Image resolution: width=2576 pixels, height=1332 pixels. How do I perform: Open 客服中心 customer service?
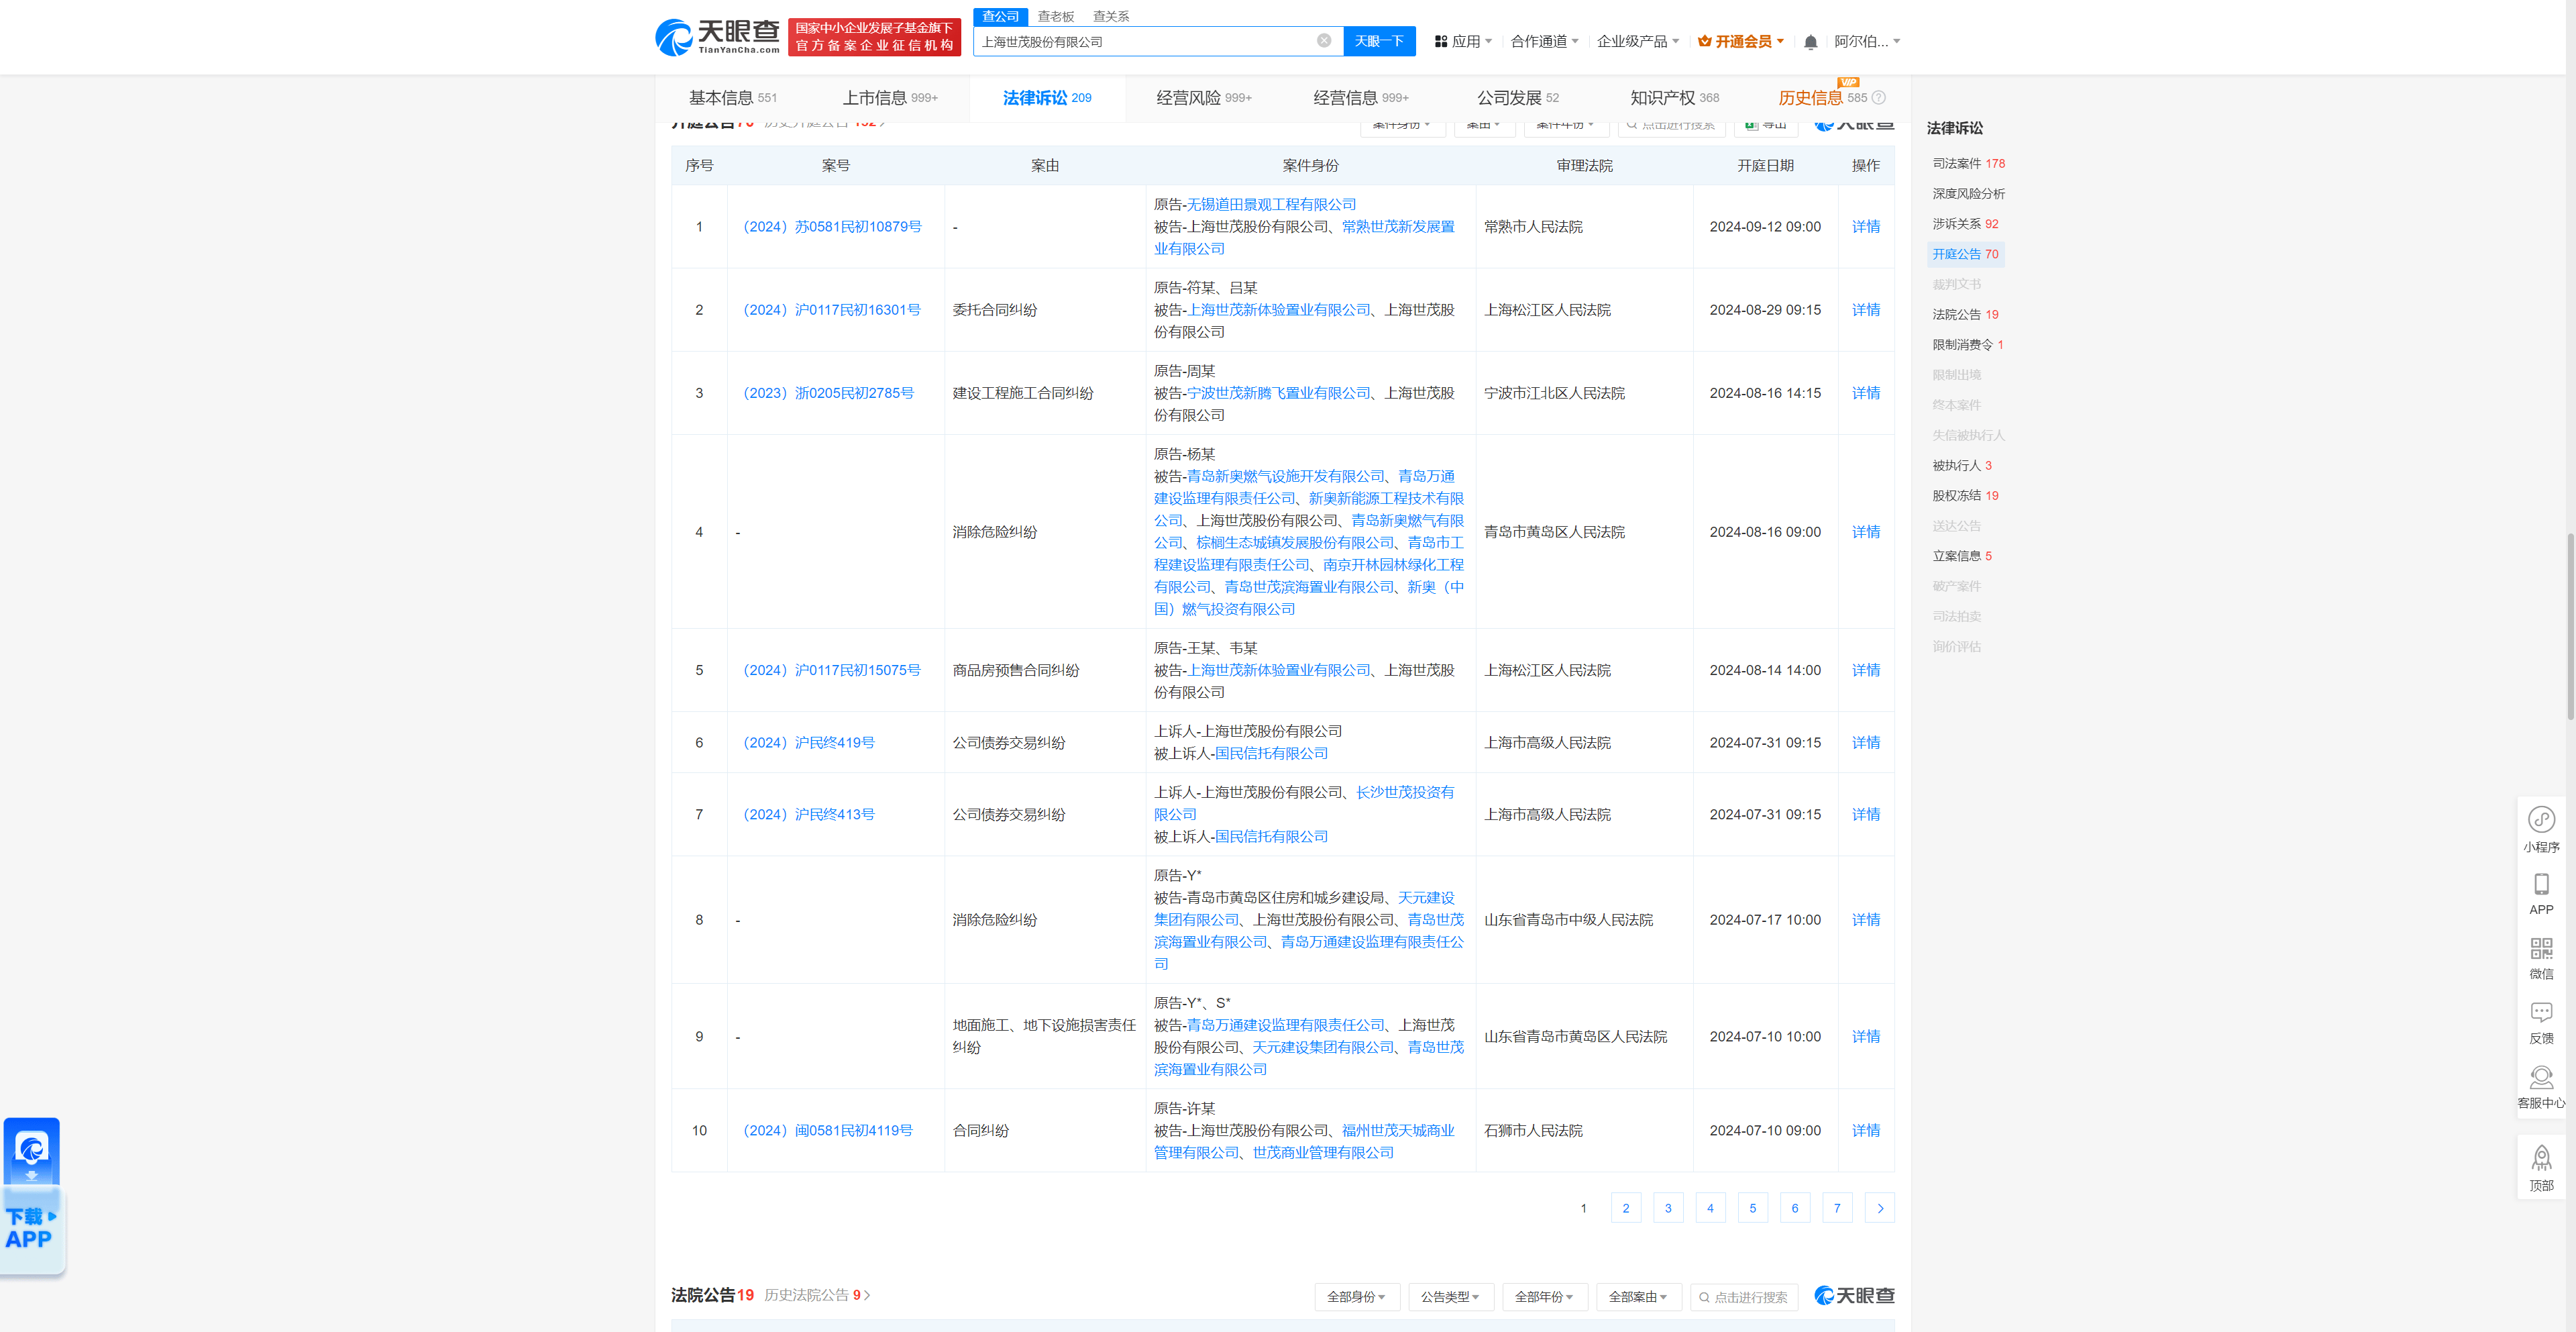[2541, 1088]
